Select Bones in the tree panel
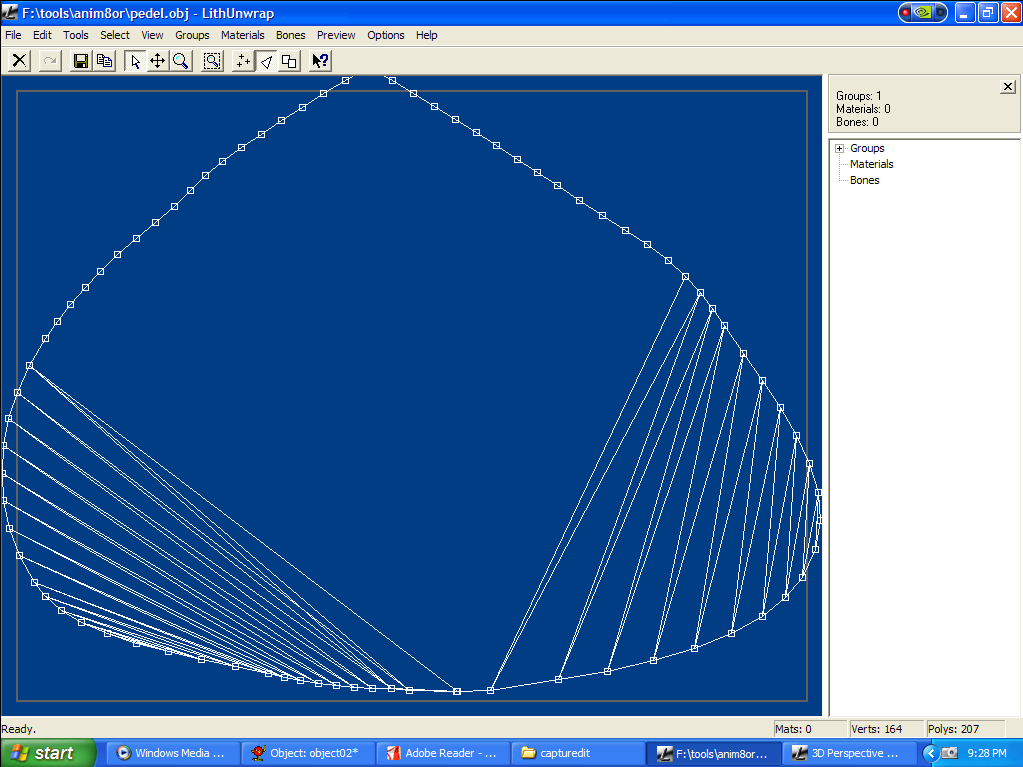 (x=864, y=180)
